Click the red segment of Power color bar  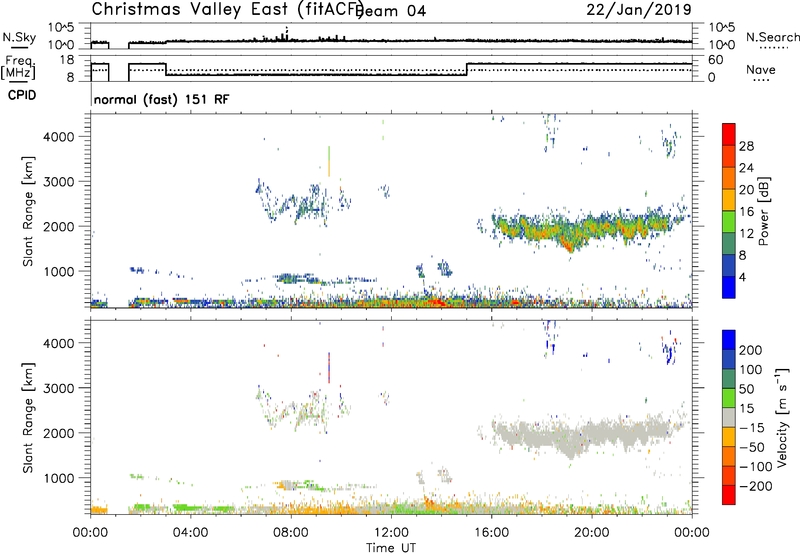click(729, 134)
